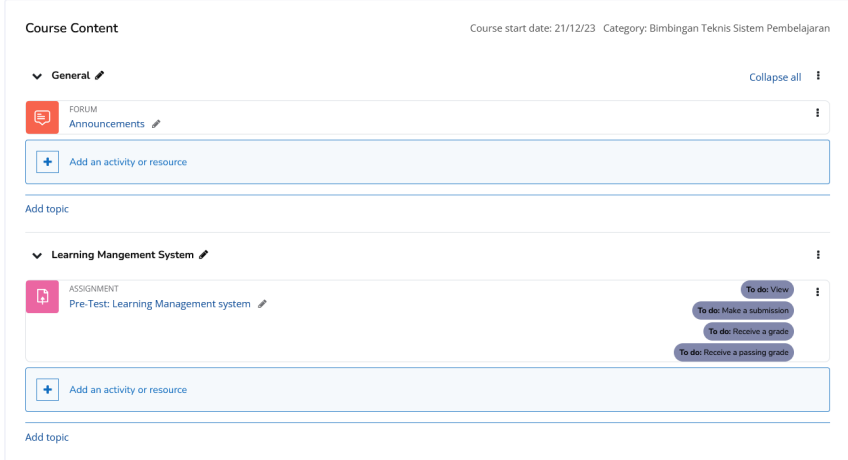848x460 pixels.
Task: Click pencil beside Pre-Test assignment title
Action: pos(262,304)
